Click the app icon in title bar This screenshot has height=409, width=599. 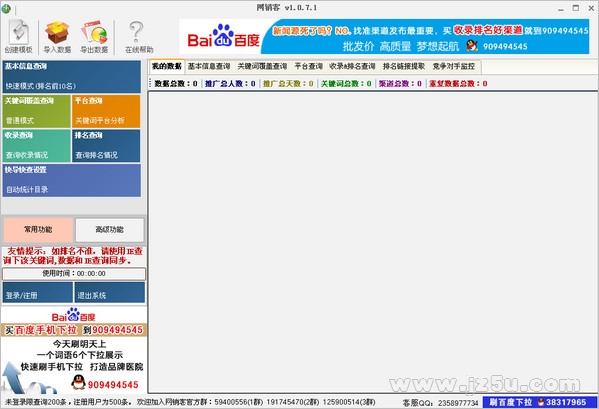tap(6, 8)
